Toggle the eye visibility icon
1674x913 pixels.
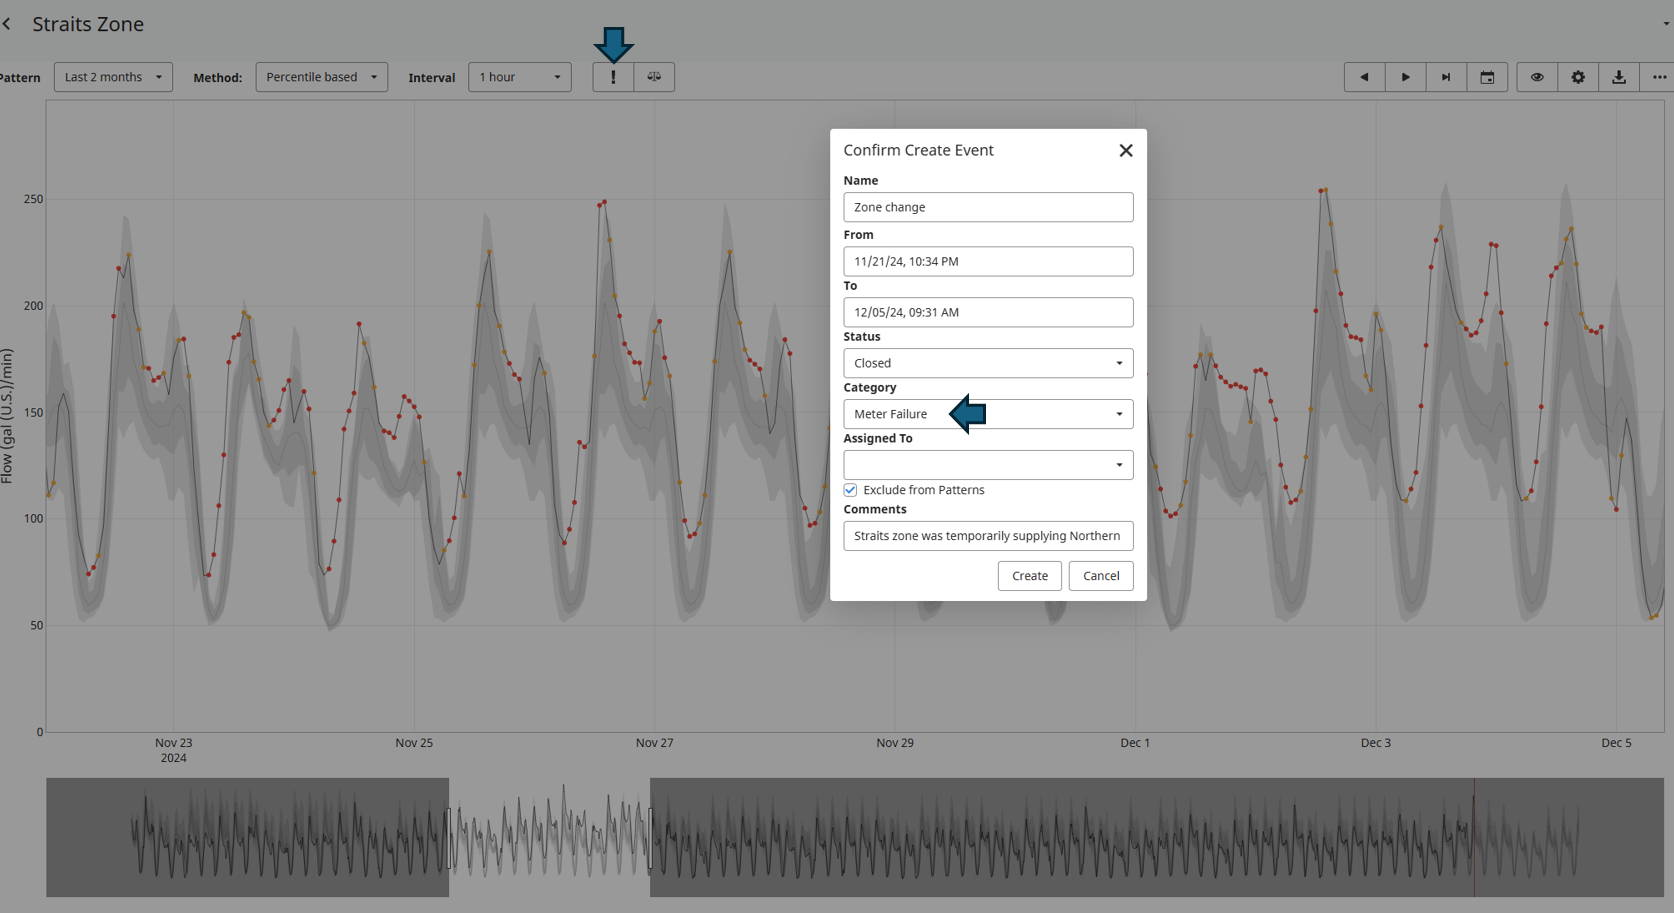click(x=1537, y=77)
